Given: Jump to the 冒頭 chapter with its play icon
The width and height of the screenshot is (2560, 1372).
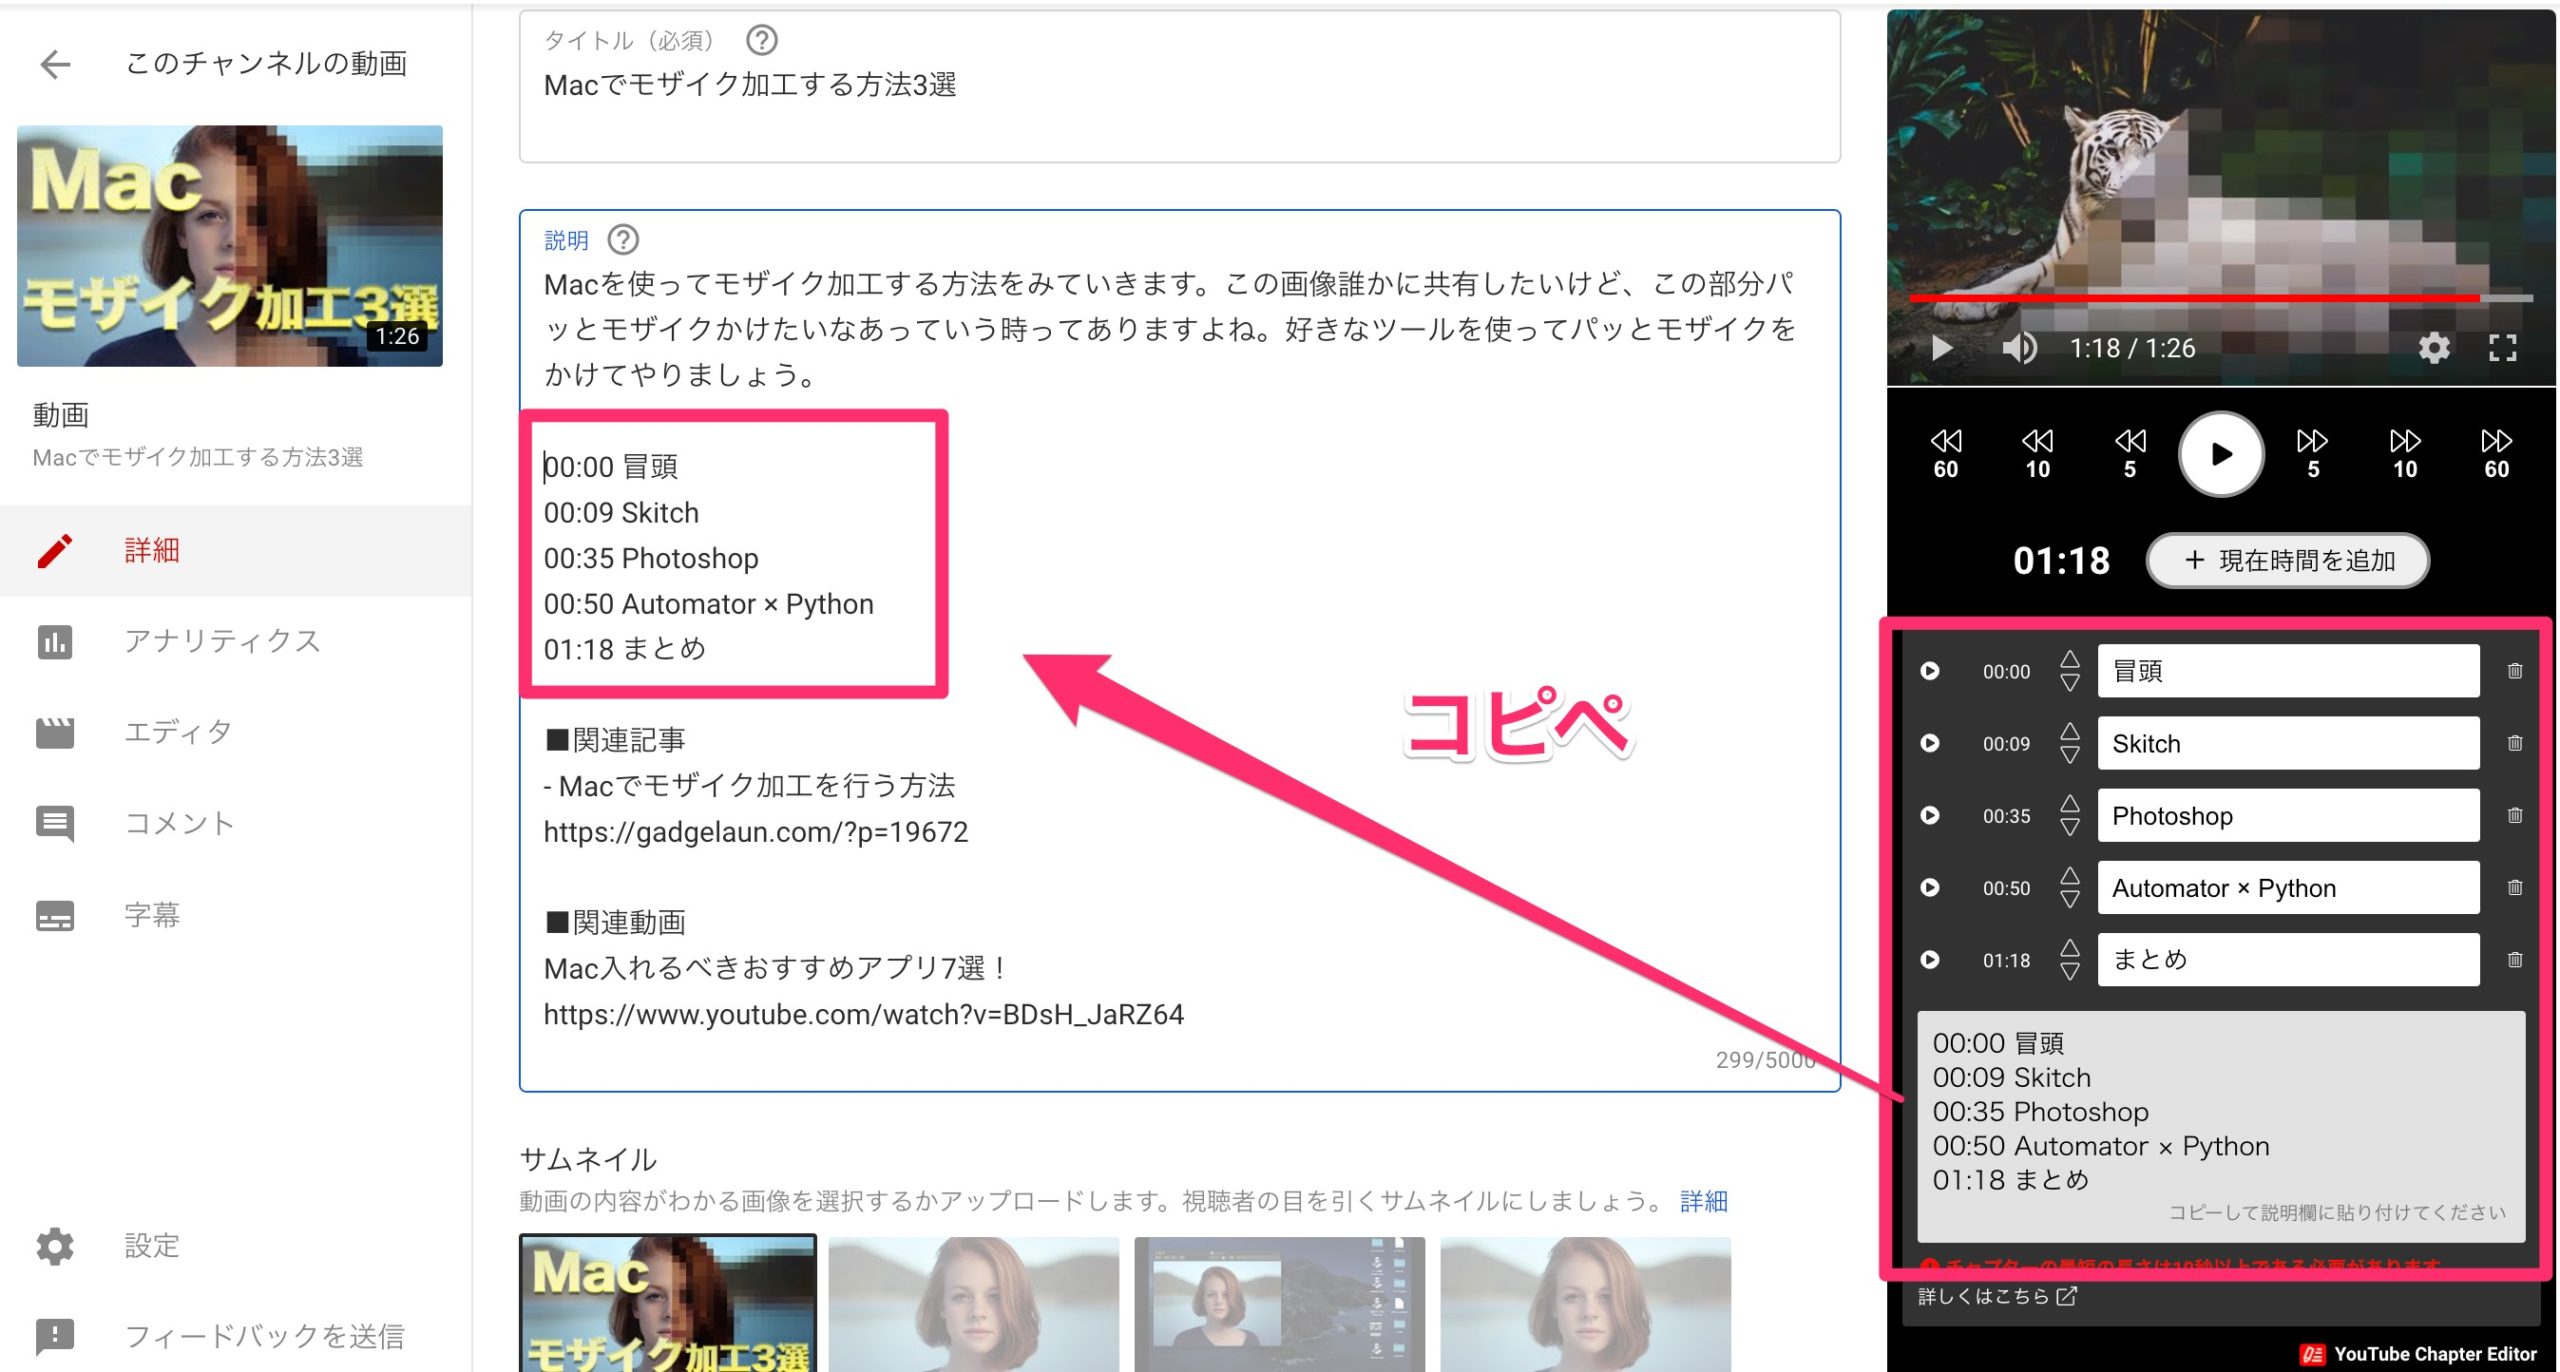Looking at the screenshot, I should (1930, 671).
